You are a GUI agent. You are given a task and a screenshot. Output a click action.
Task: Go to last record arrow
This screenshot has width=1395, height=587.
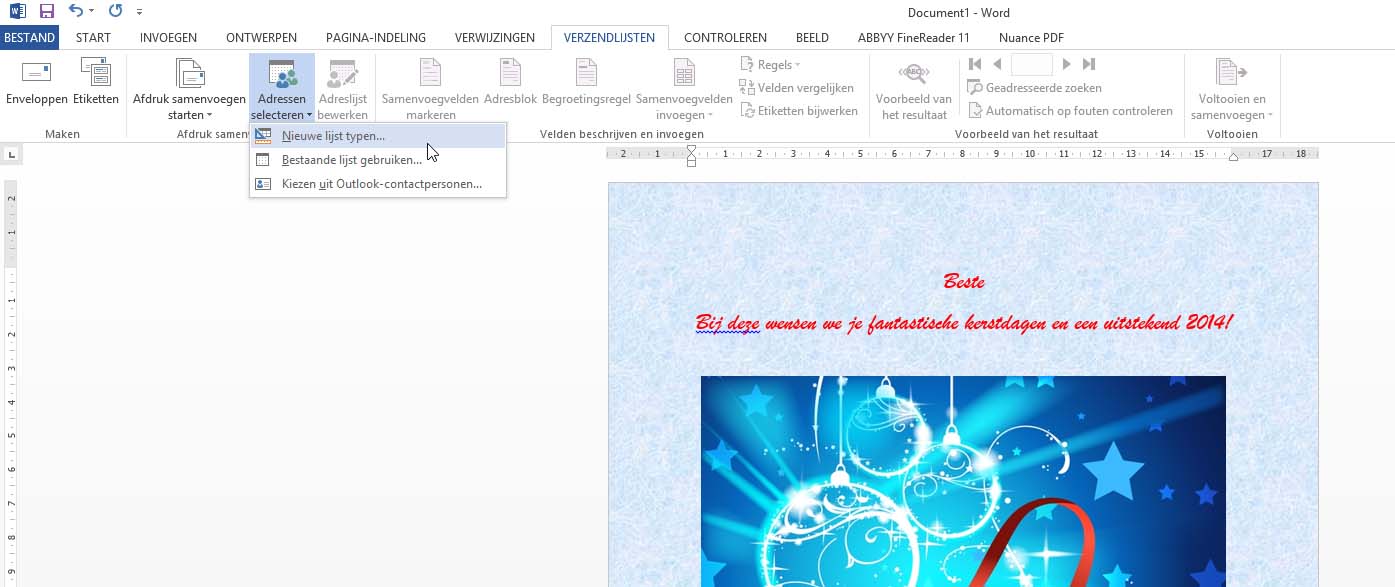click(x=1089, y=64)
